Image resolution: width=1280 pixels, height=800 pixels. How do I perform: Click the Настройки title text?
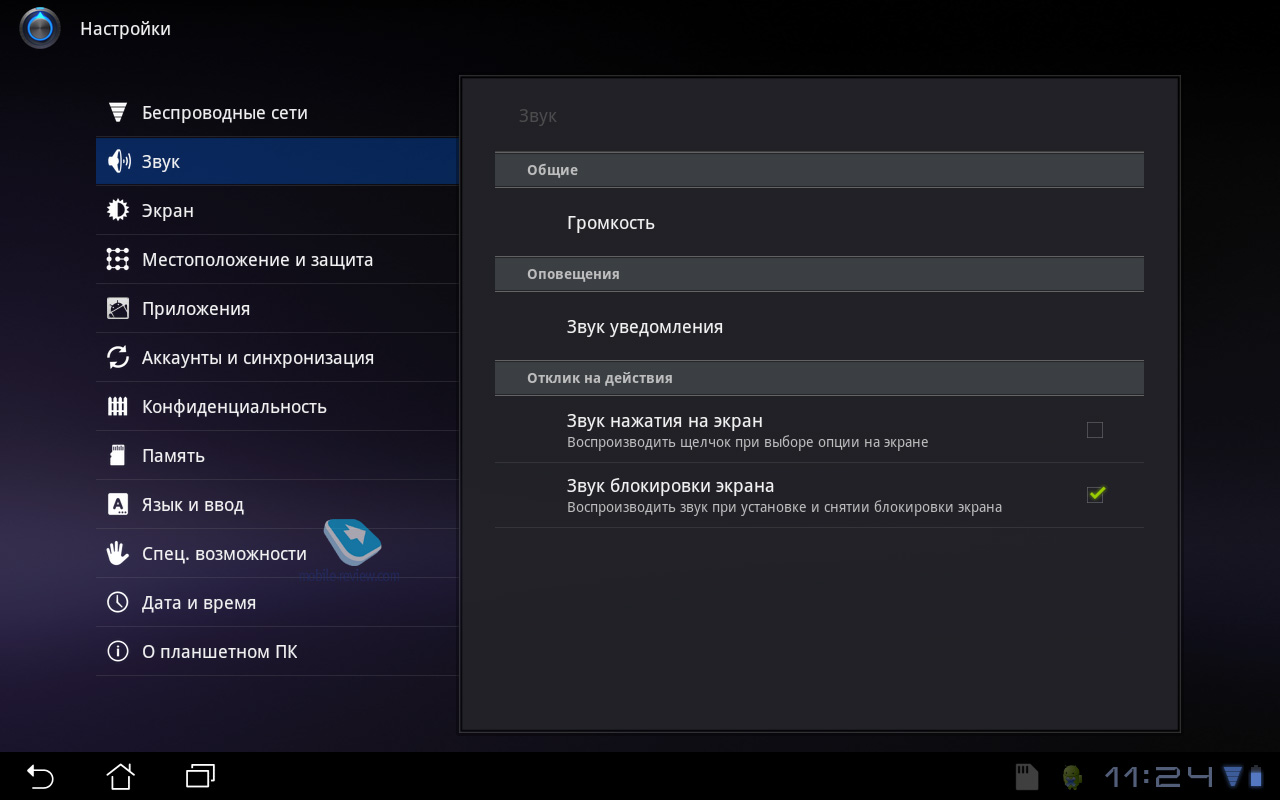pyautogui.click(x=125, y=29)
